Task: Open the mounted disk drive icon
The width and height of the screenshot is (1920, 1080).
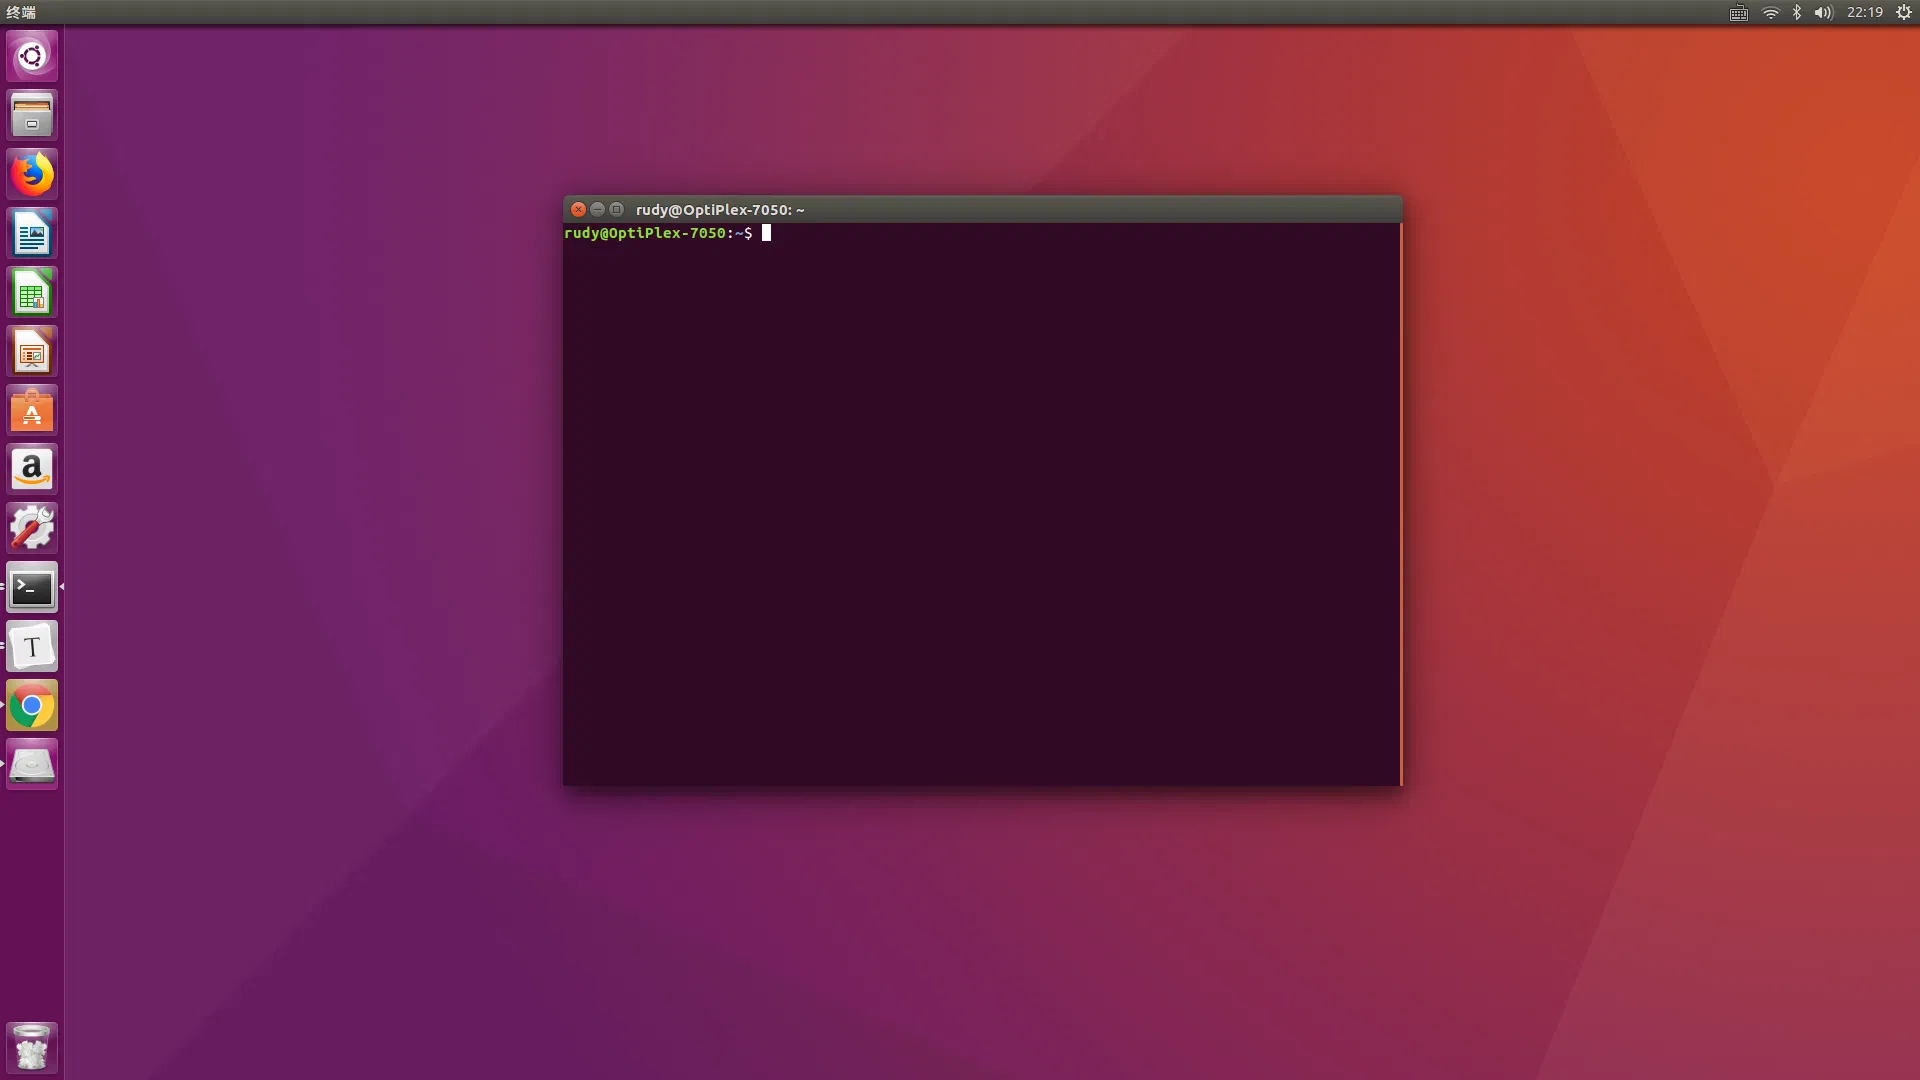Action: coord(32,765)
